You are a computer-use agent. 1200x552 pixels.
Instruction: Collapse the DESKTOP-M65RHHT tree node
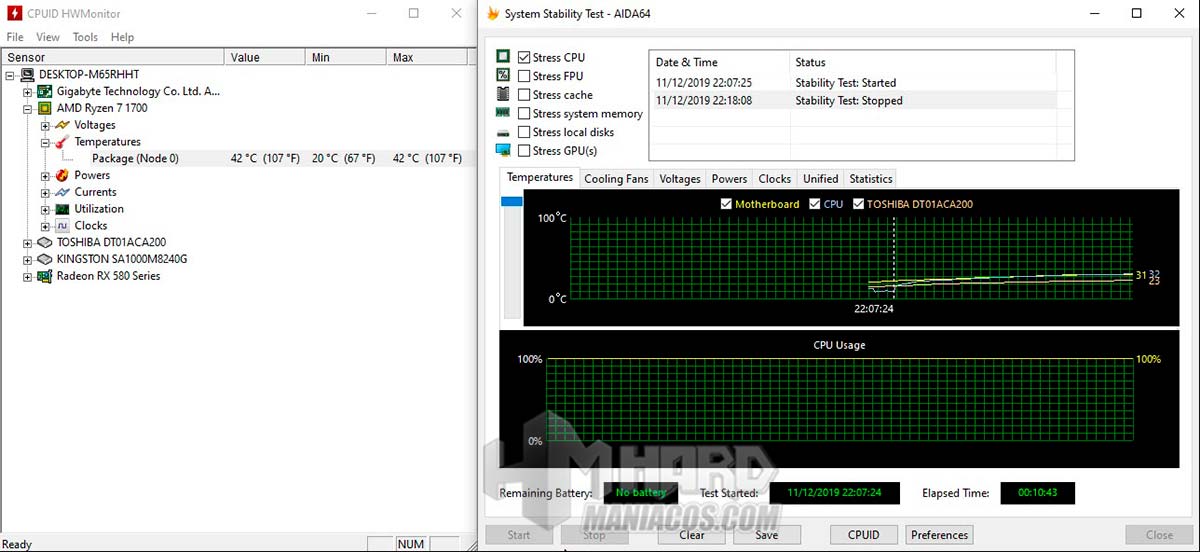click(11, 75)
